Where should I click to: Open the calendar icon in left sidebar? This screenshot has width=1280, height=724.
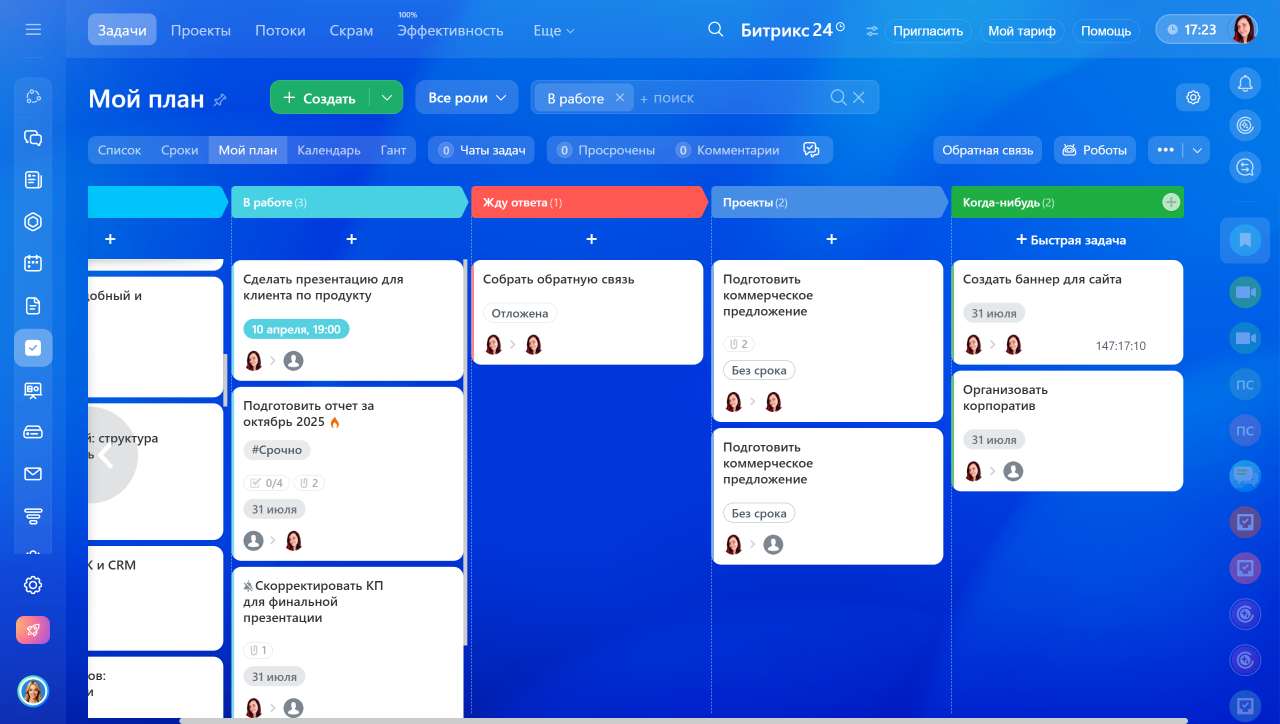coord(33,264)
